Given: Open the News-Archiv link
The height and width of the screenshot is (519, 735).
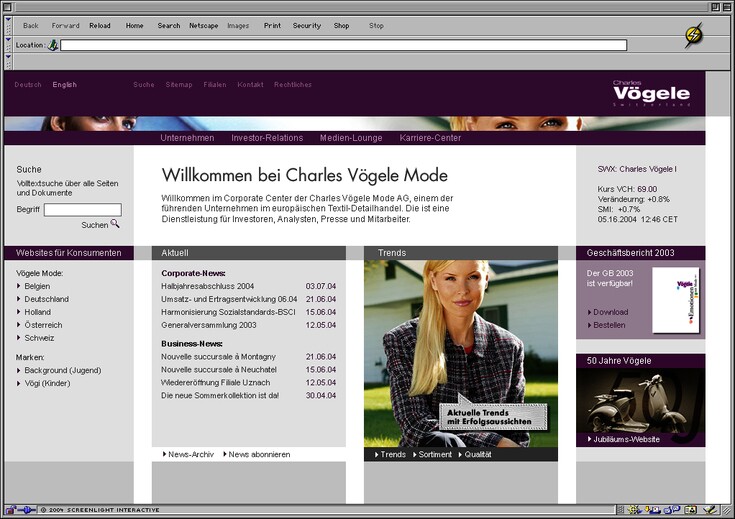Looking at the screenshot, I should coord(191,454).
